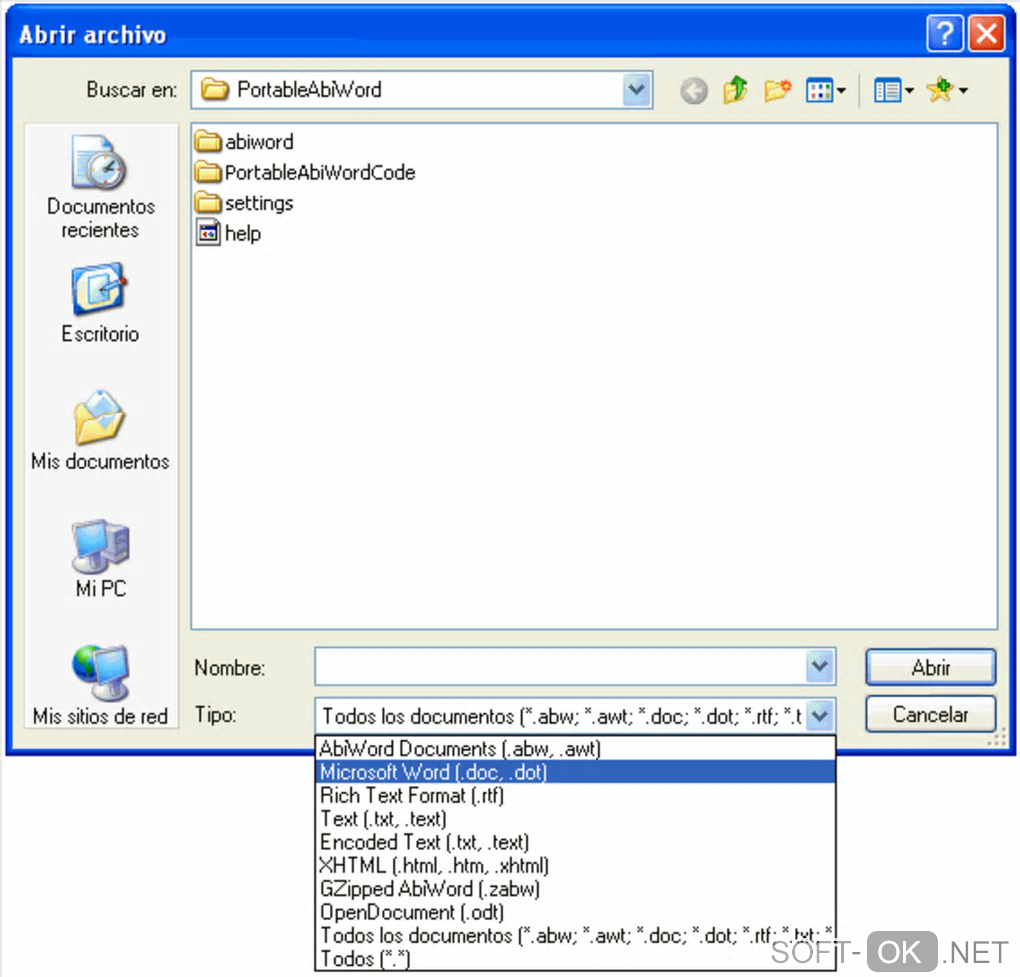Screen dimensions: 1020x977
Task: Click the Cancelar button
Action: tap(930, 715)
